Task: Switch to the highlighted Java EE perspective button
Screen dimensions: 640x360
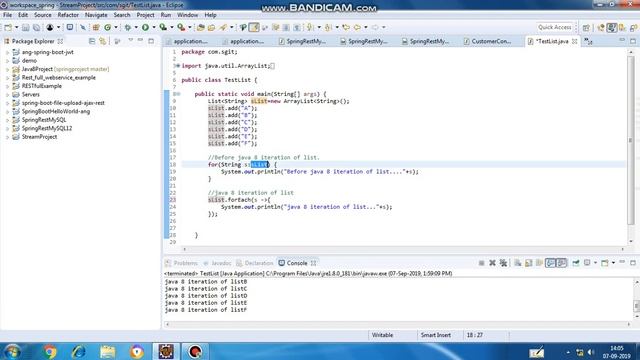Action: click(611, 27)
